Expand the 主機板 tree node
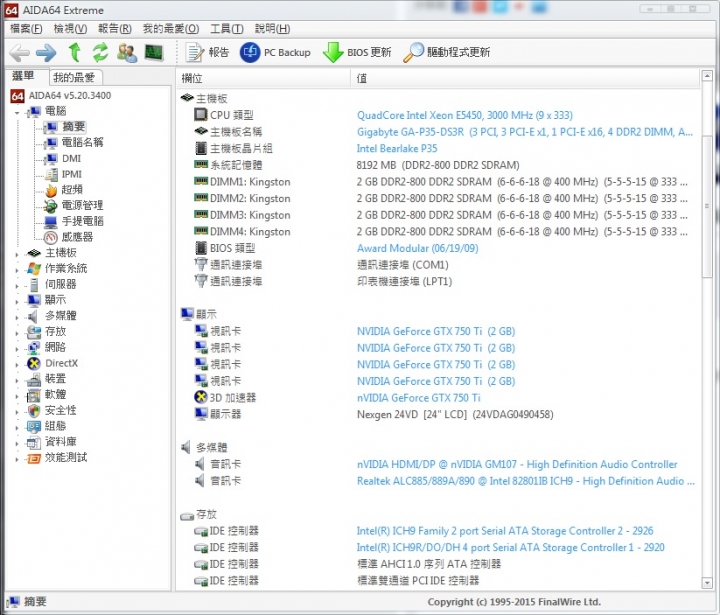The image size is (720, 615). pyautogui.click(x=17, y=254)
